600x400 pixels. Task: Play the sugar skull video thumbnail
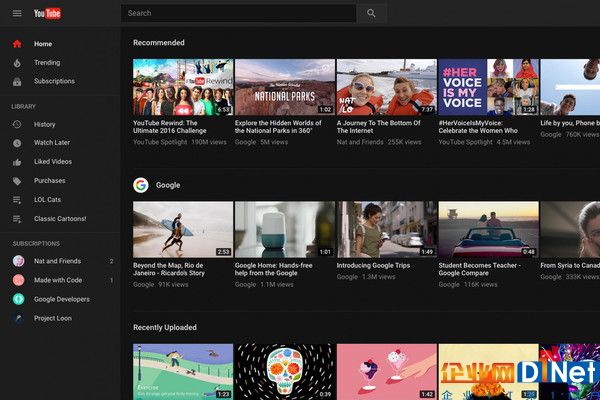pyautogui.click(x=285, y=372)
